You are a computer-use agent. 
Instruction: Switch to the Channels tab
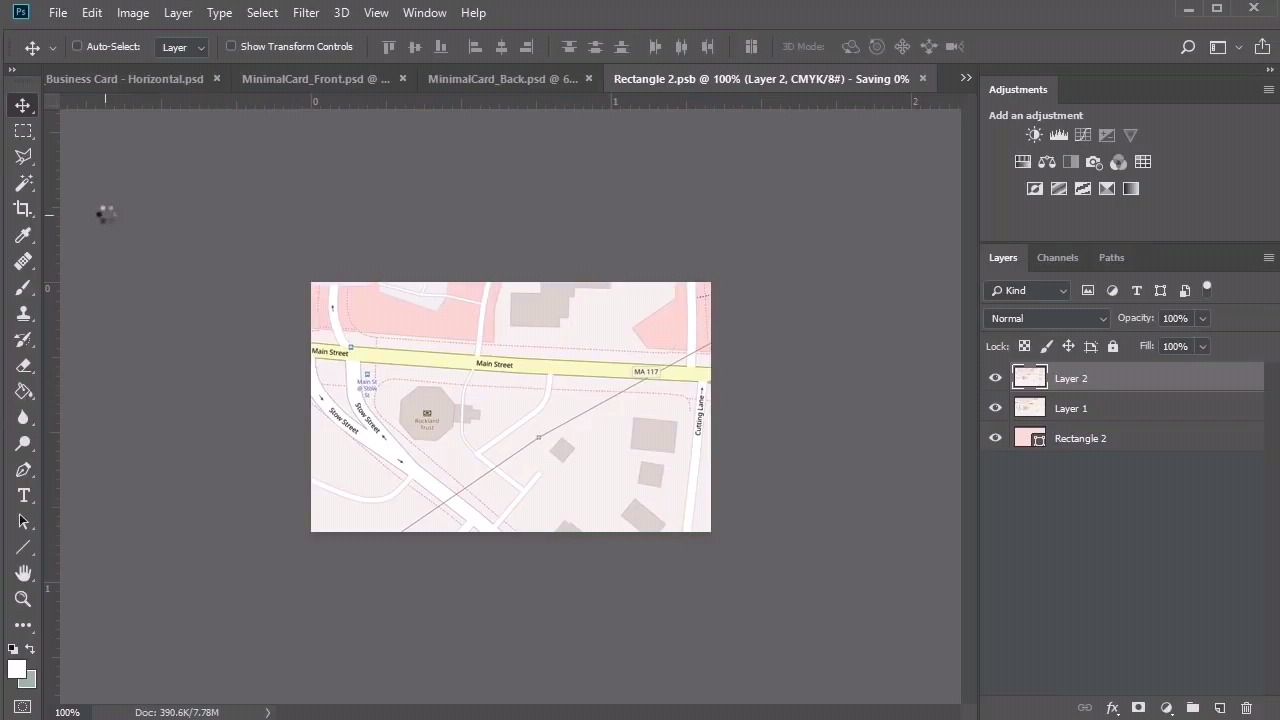[1057, 257]
